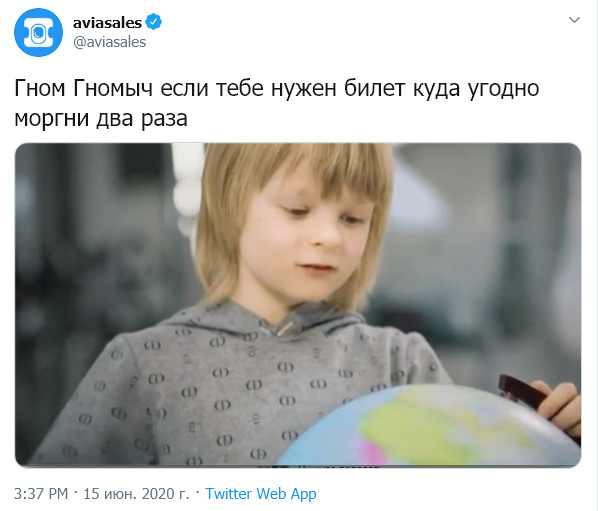
Task: Click the 3:37 PM timestamp
Action: [x=41, y=493]
